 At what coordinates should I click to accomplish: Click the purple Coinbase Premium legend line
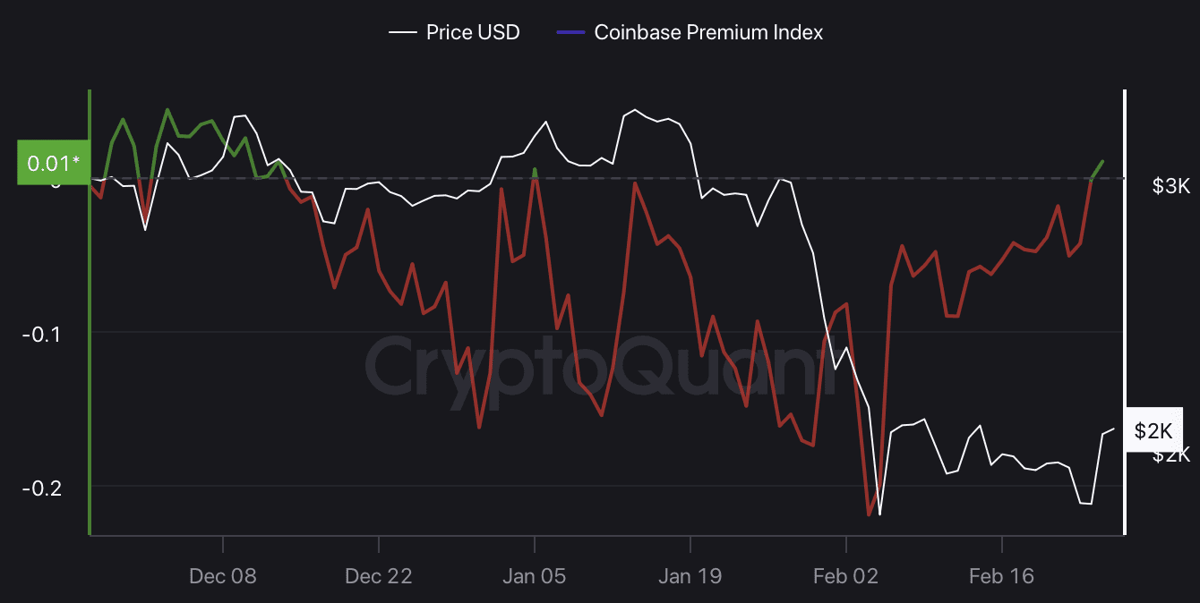click(569, 33)
